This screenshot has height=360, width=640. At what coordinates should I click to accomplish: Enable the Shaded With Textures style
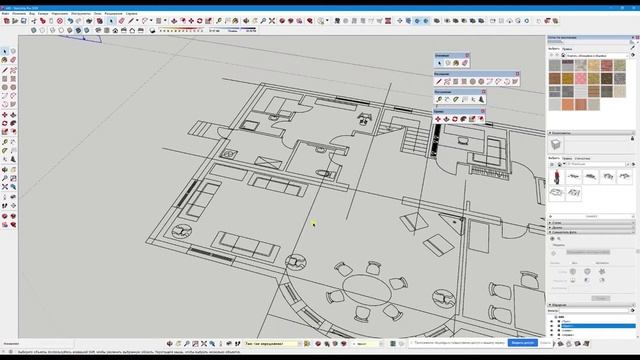pos(78,31)
